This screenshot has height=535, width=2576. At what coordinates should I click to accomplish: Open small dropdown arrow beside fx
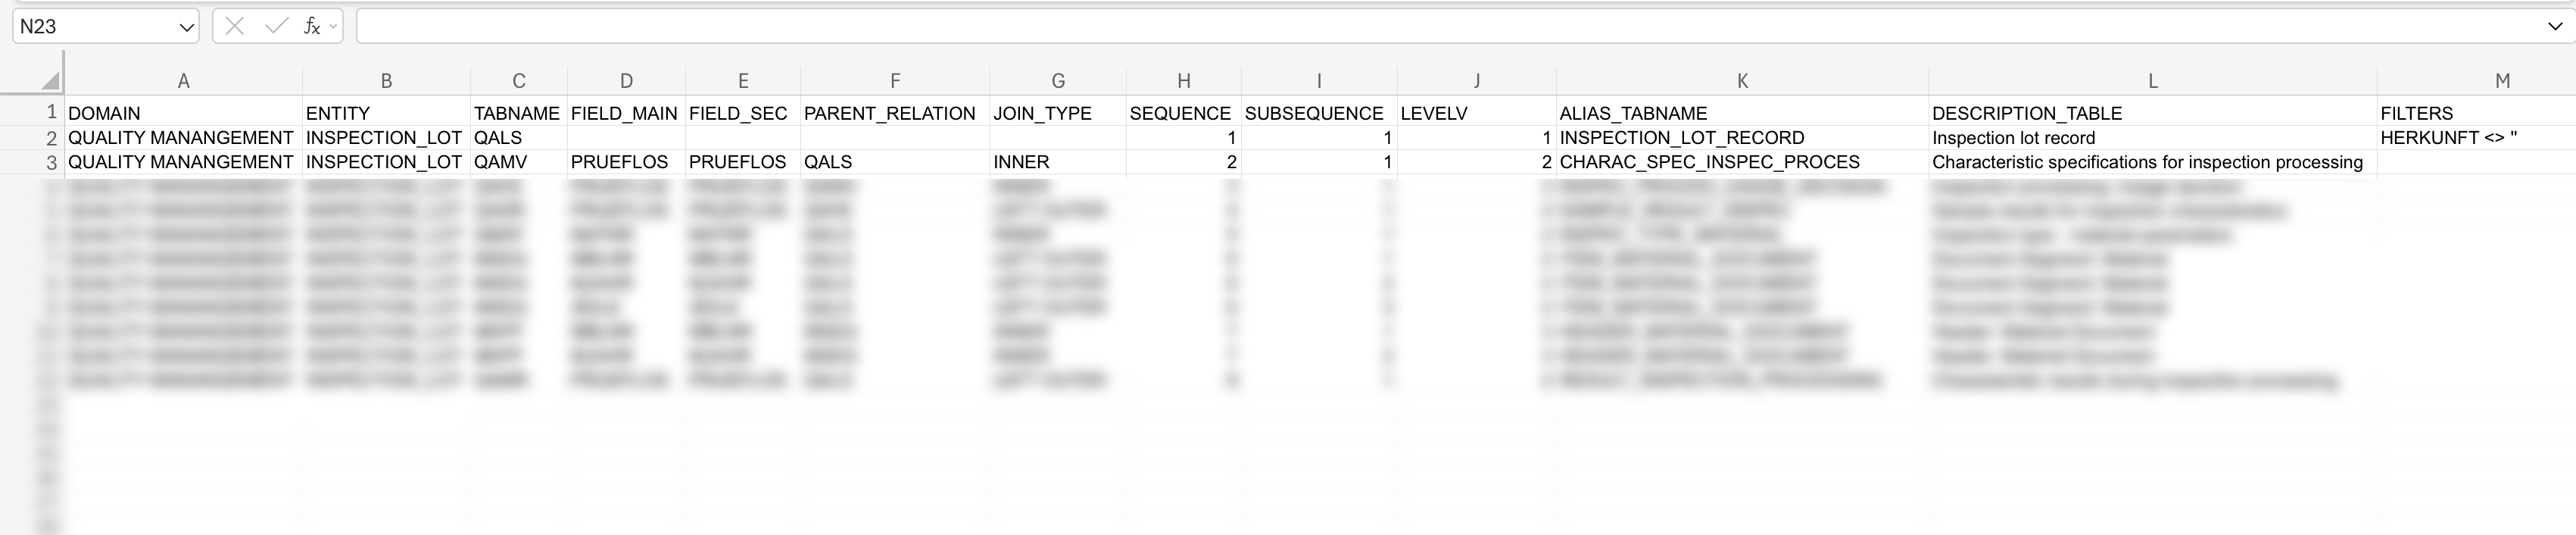[333, 27]
